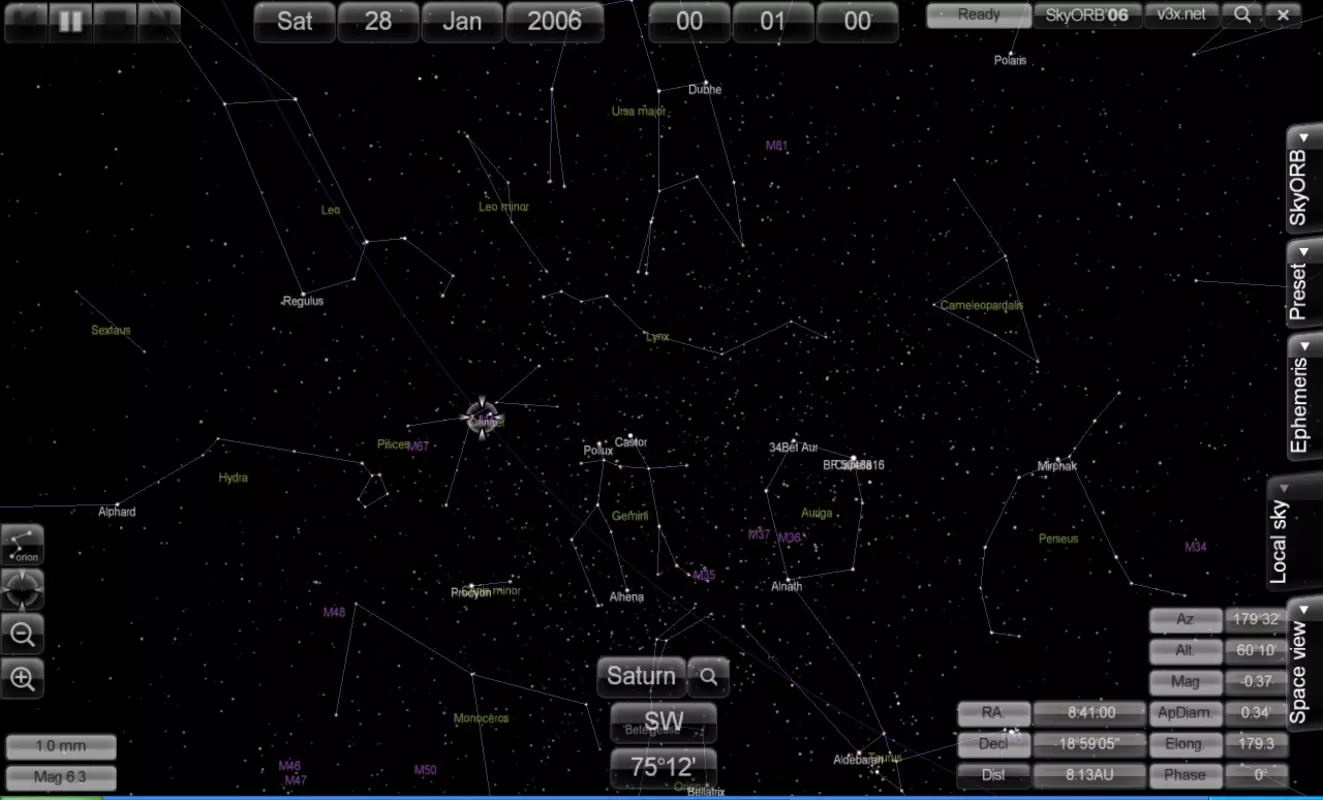Change the month field Jan
This screenshot has width=1323, height=800.
[x=462, y=22]
